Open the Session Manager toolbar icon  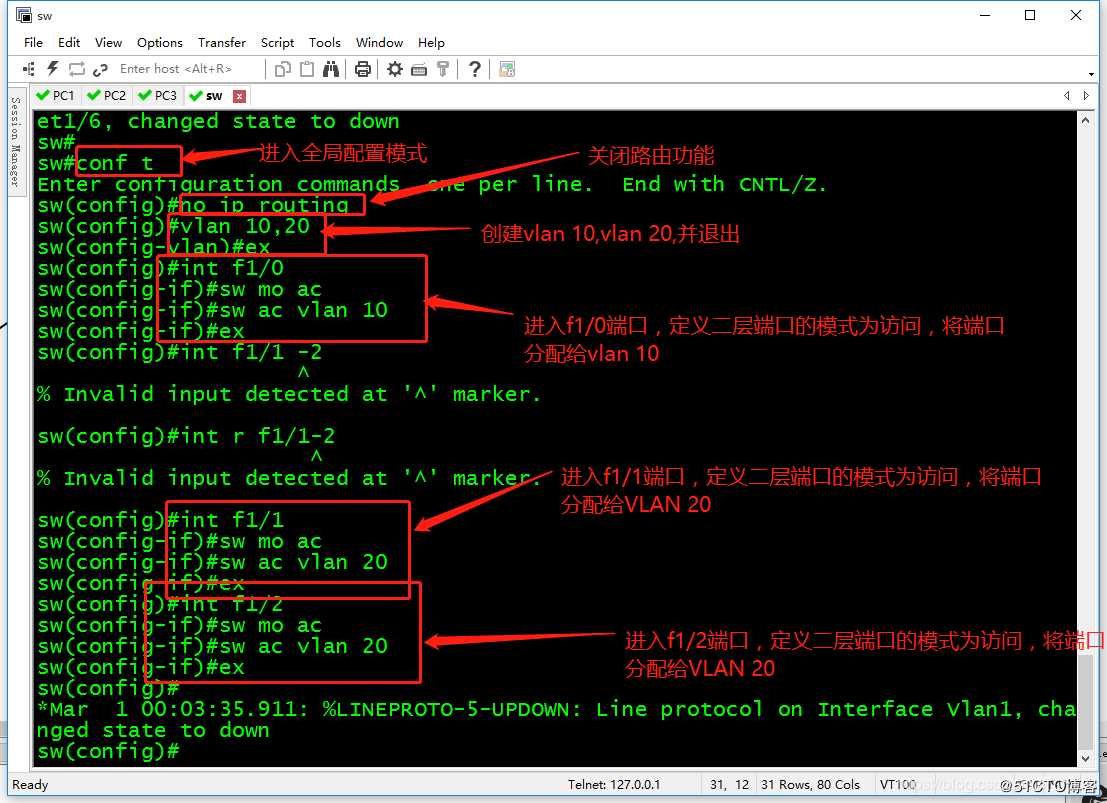[28, 69]
